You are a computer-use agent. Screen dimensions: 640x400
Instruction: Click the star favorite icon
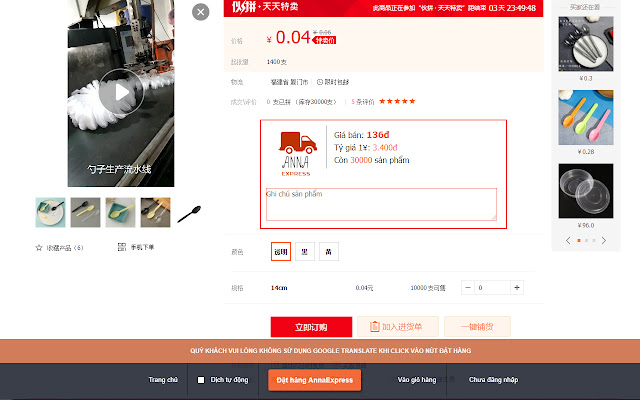pos(39,248)
